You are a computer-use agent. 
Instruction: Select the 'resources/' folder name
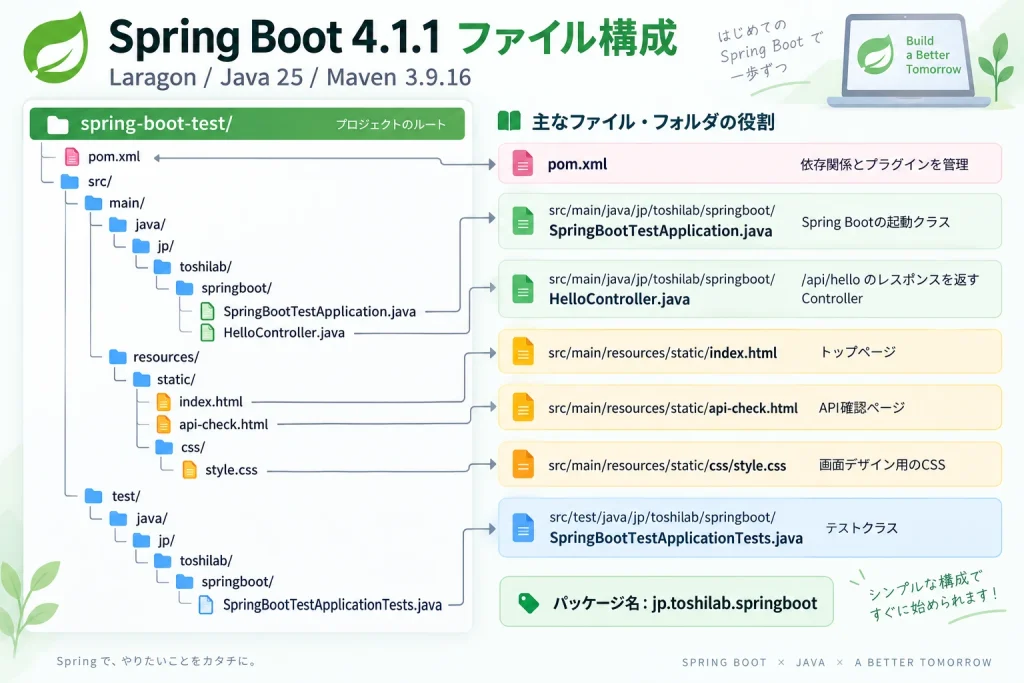(166, 357)
